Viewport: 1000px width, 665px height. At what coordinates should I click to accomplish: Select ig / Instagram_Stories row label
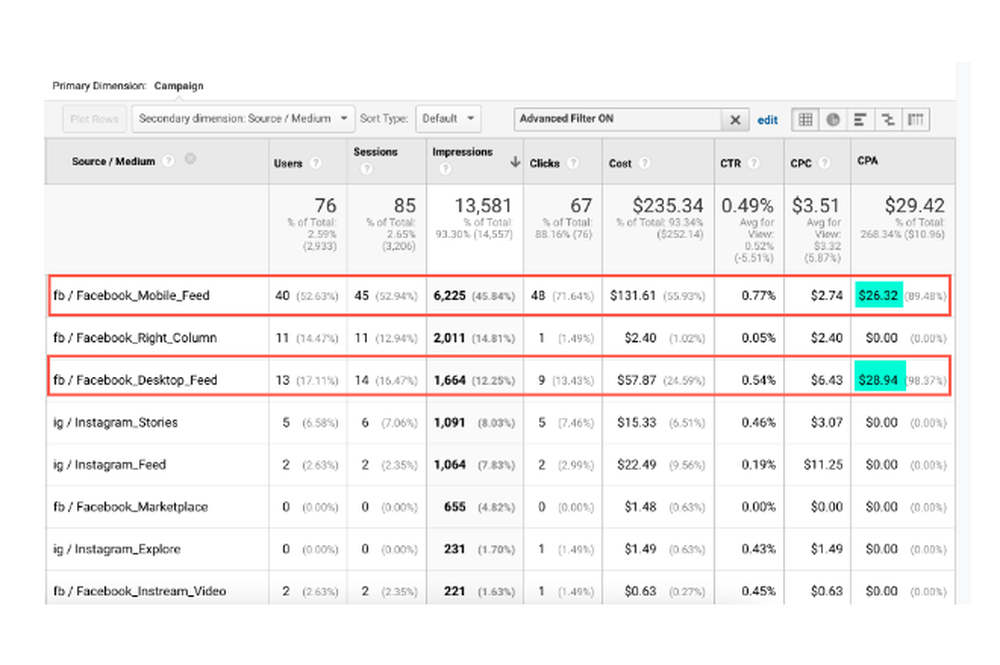click(115, 422)
